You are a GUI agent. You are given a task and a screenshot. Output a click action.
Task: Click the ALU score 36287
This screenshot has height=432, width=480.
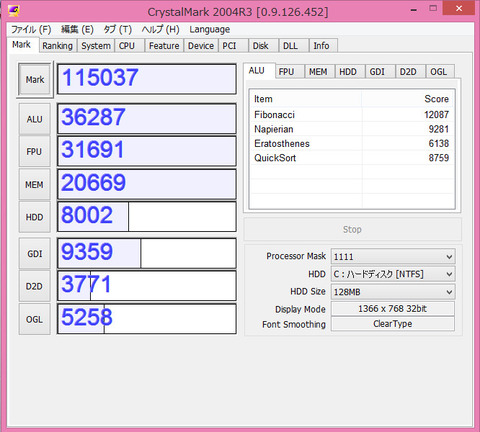(147, 118)
